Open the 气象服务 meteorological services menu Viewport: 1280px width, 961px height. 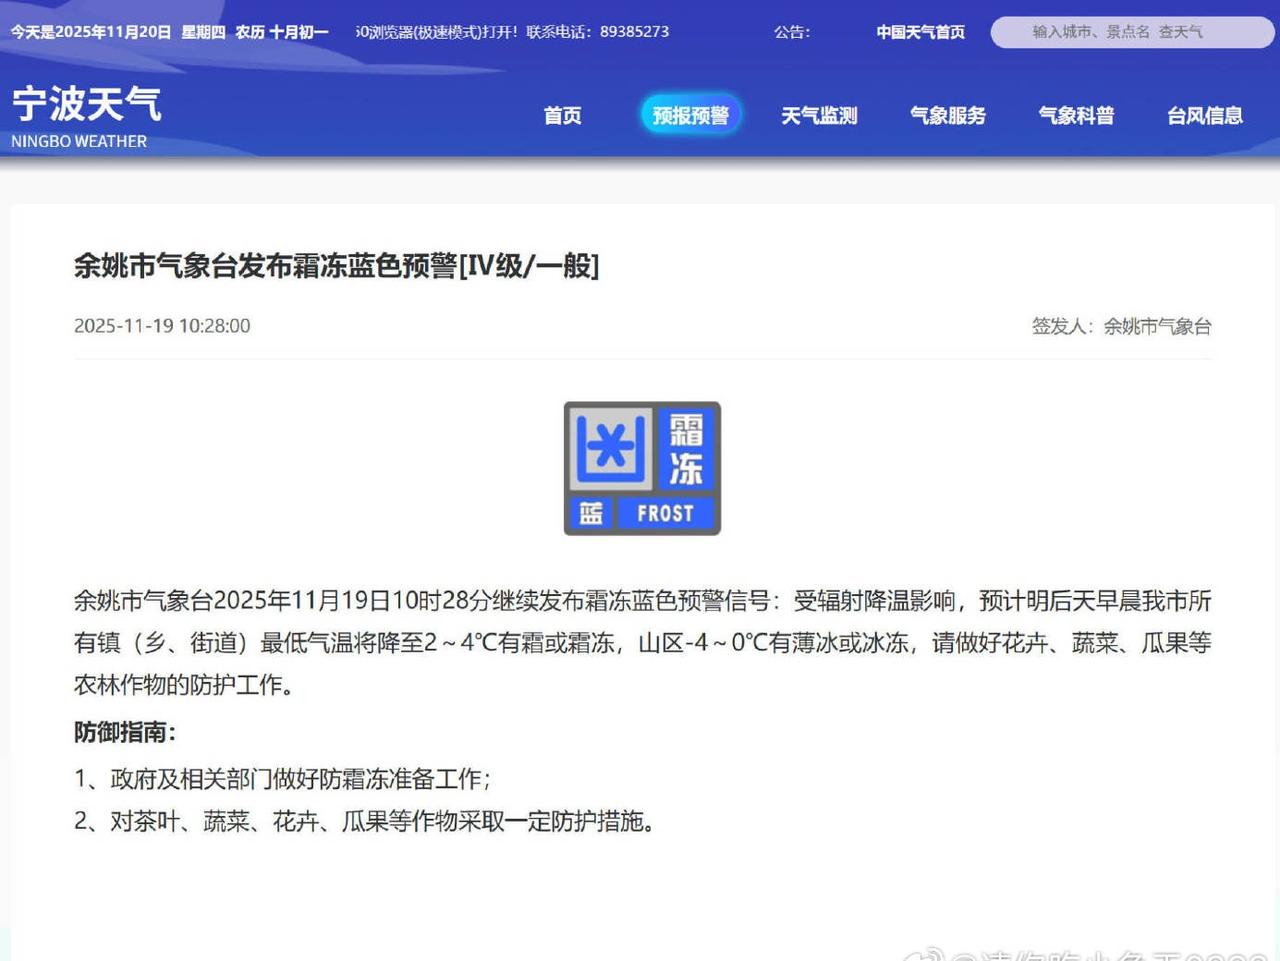[x=948, y=116]
